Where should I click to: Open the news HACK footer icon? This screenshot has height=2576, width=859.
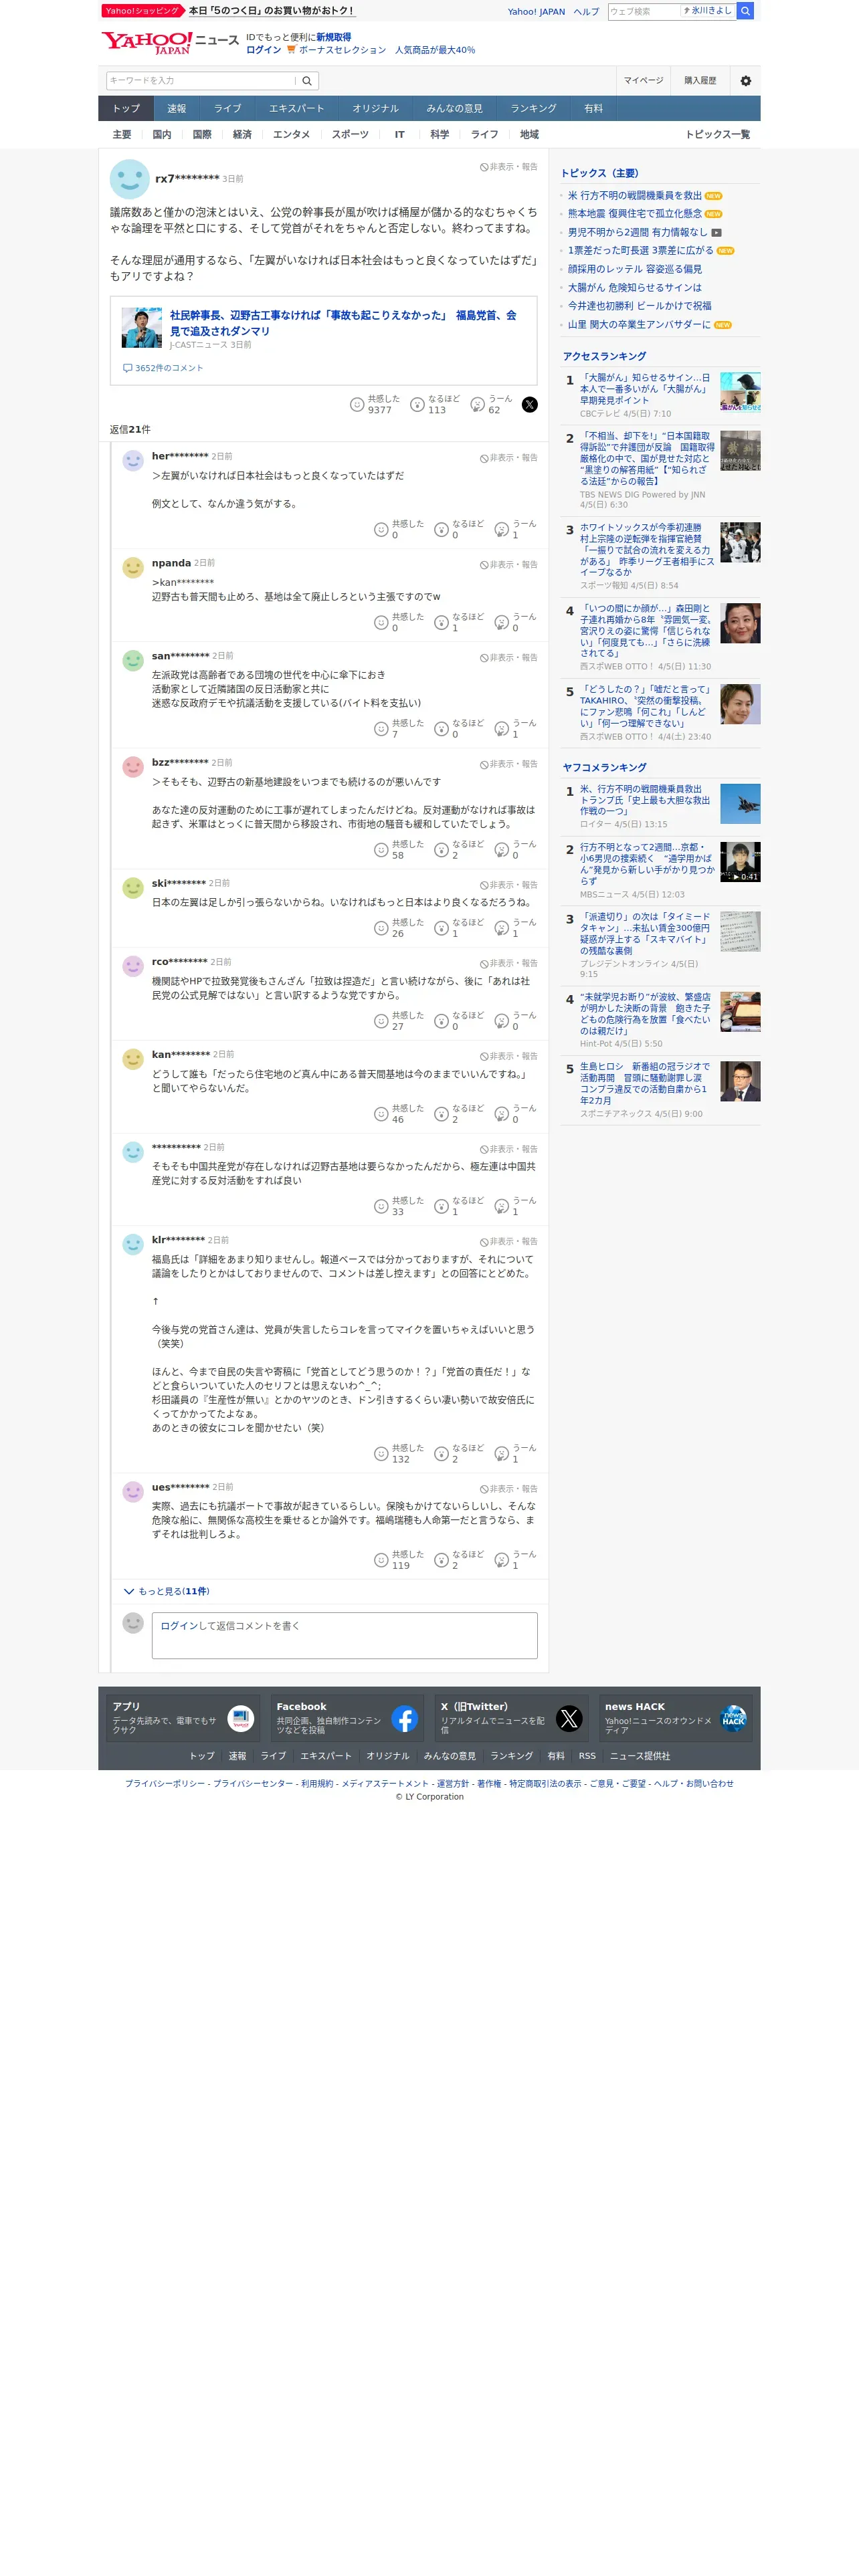(733, 1718)
